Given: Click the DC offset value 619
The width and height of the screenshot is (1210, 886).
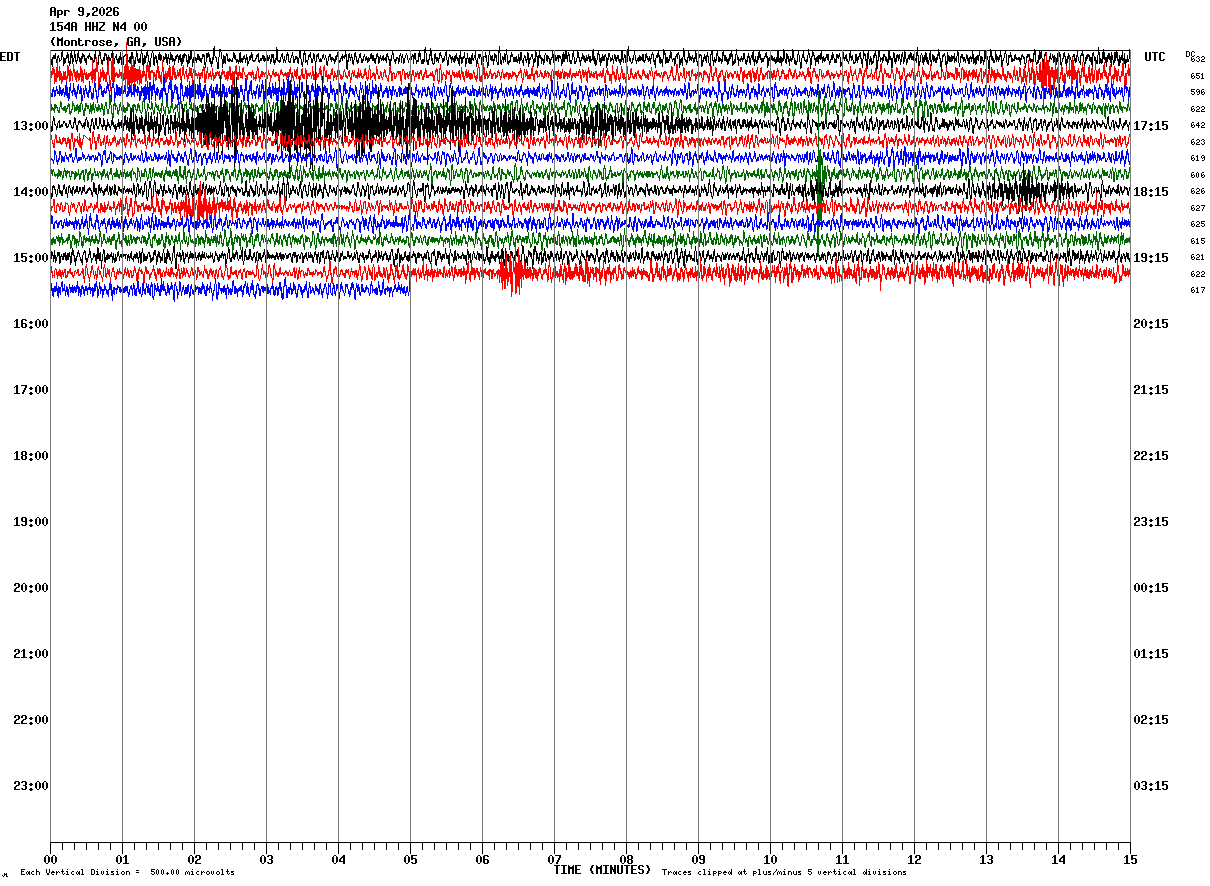Looking at the screenshot, I should point(1198,159).
